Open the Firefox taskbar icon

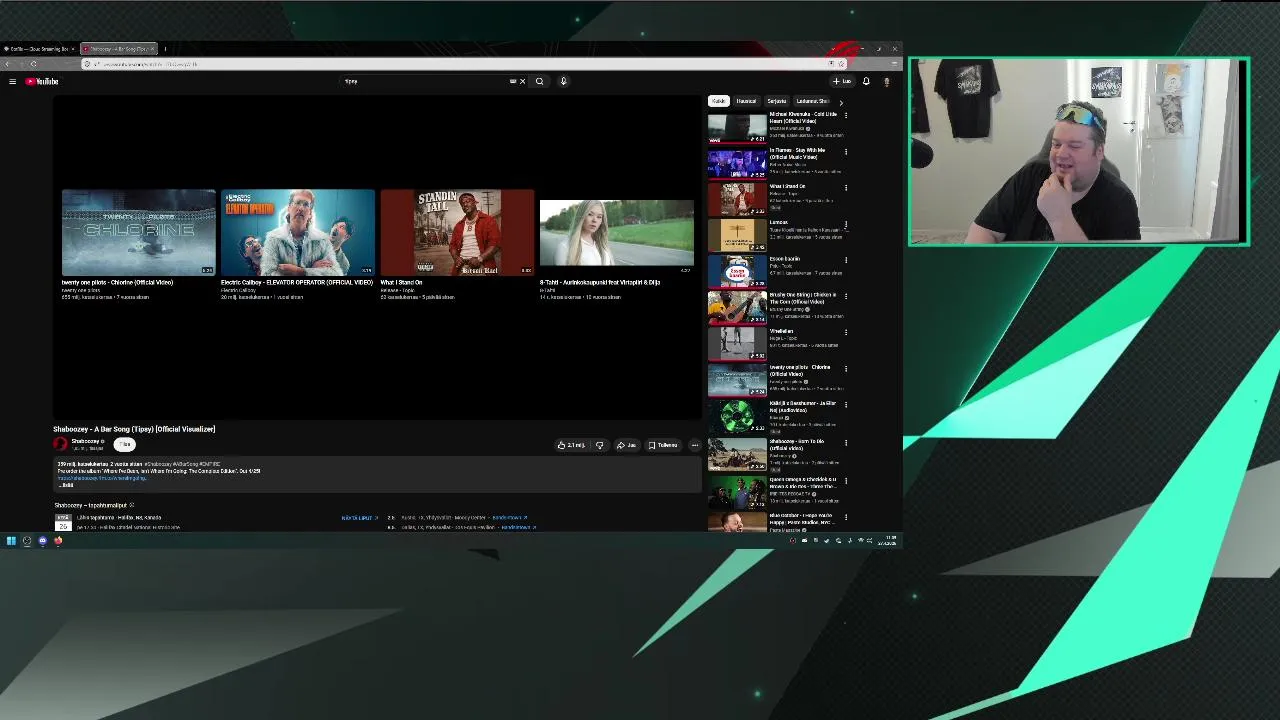point(58,541)
